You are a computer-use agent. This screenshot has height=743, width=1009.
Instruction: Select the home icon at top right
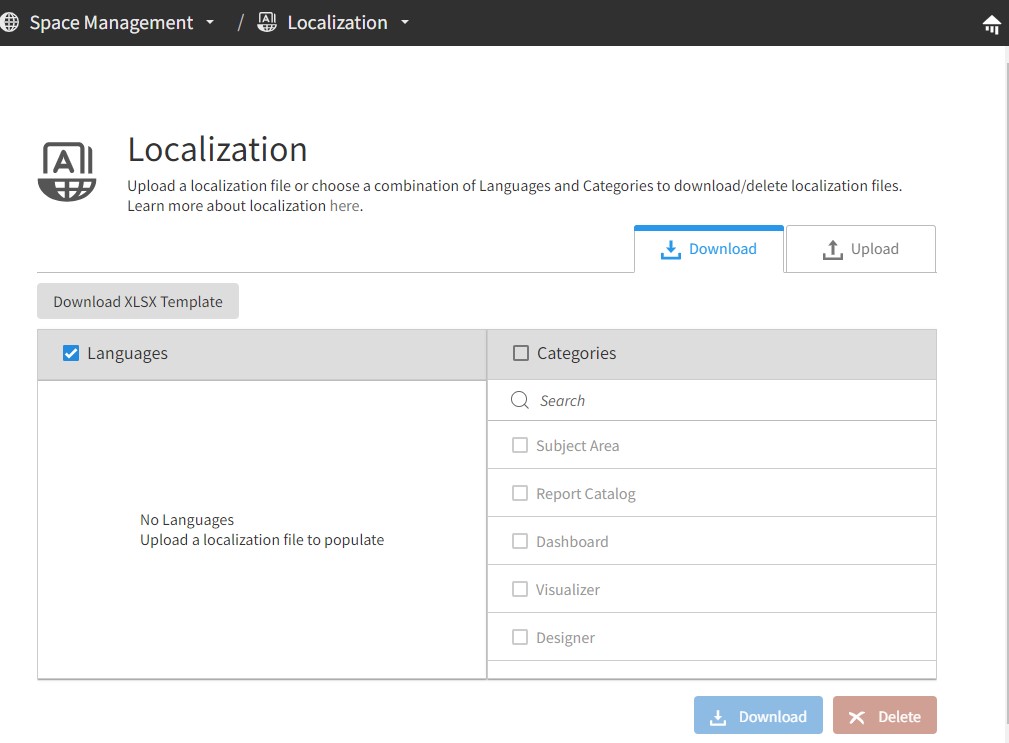[x=993, y=21]
